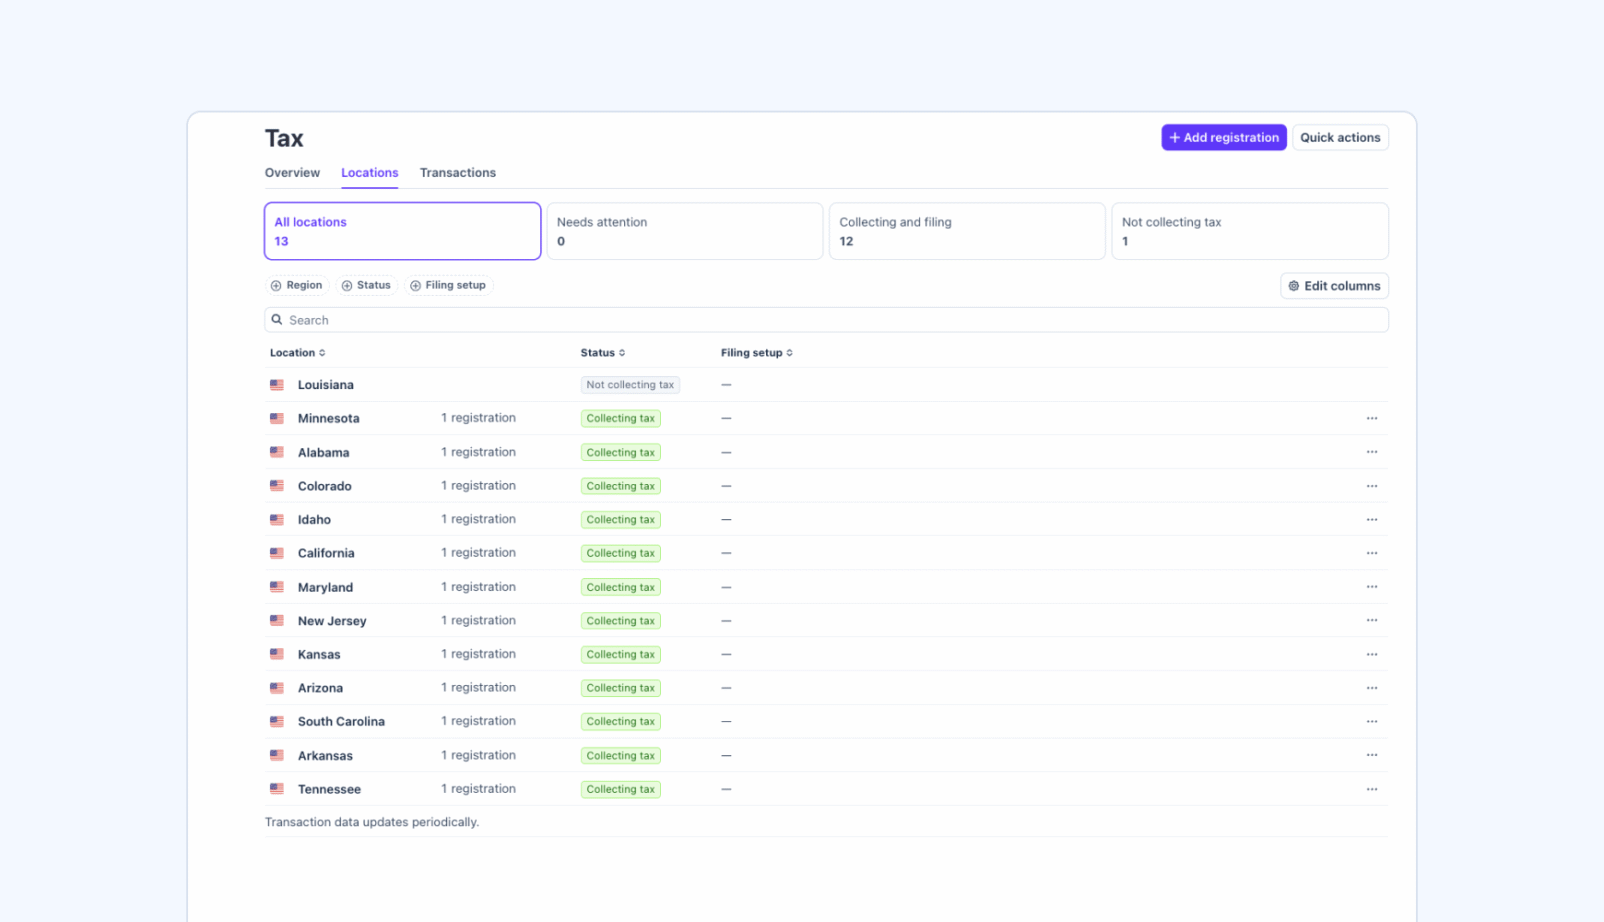1604x922 pixels.
Task: Sort table by Location column
Action: 297,353
